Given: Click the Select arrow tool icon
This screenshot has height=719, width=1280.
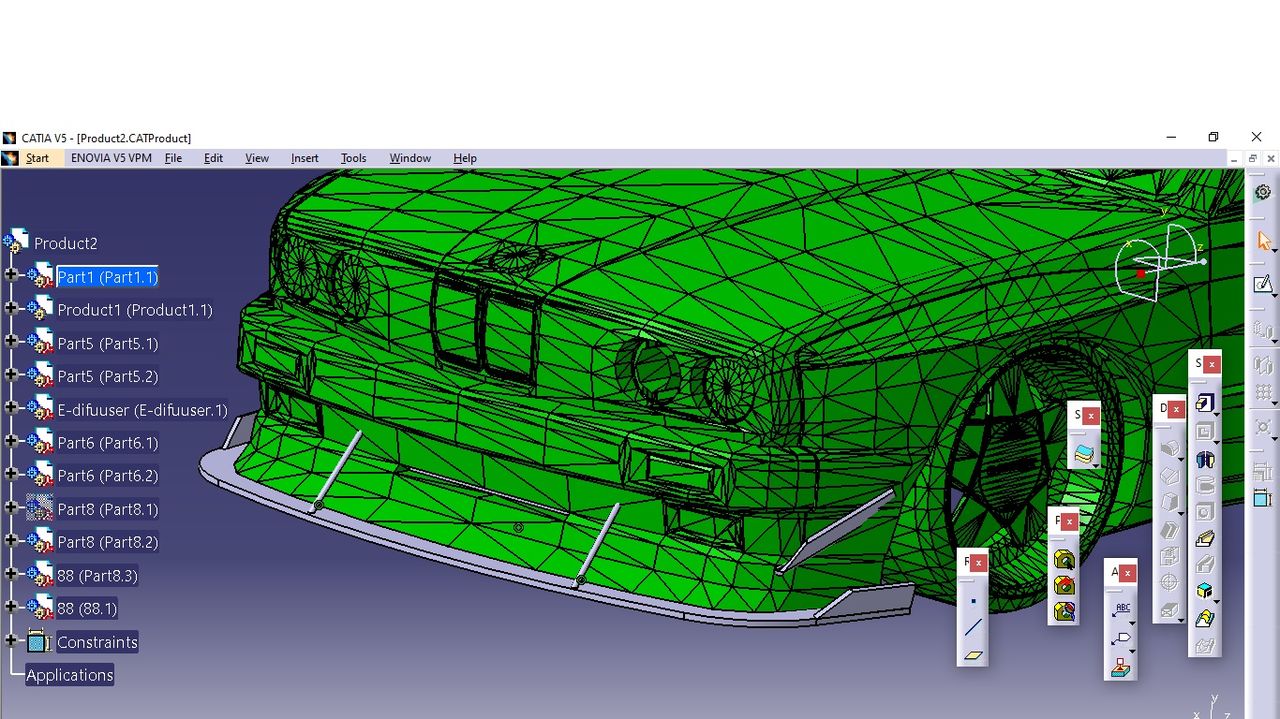Looking at the screenshot, I should 1264,241.
